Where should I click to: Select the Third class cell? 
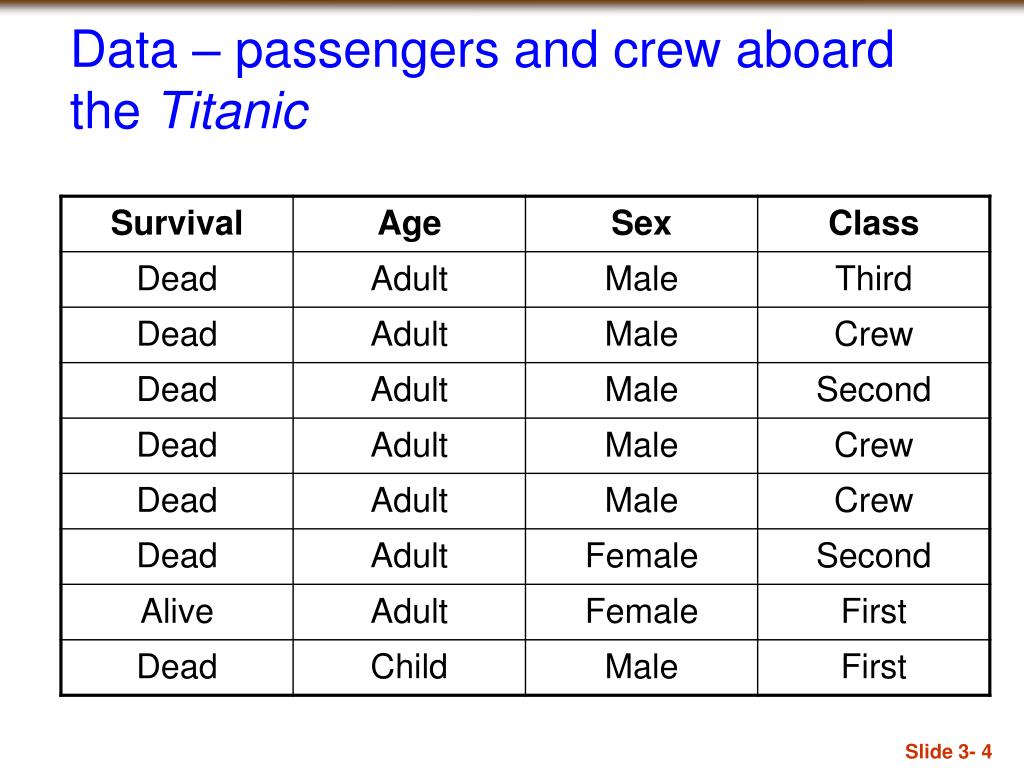874,279
